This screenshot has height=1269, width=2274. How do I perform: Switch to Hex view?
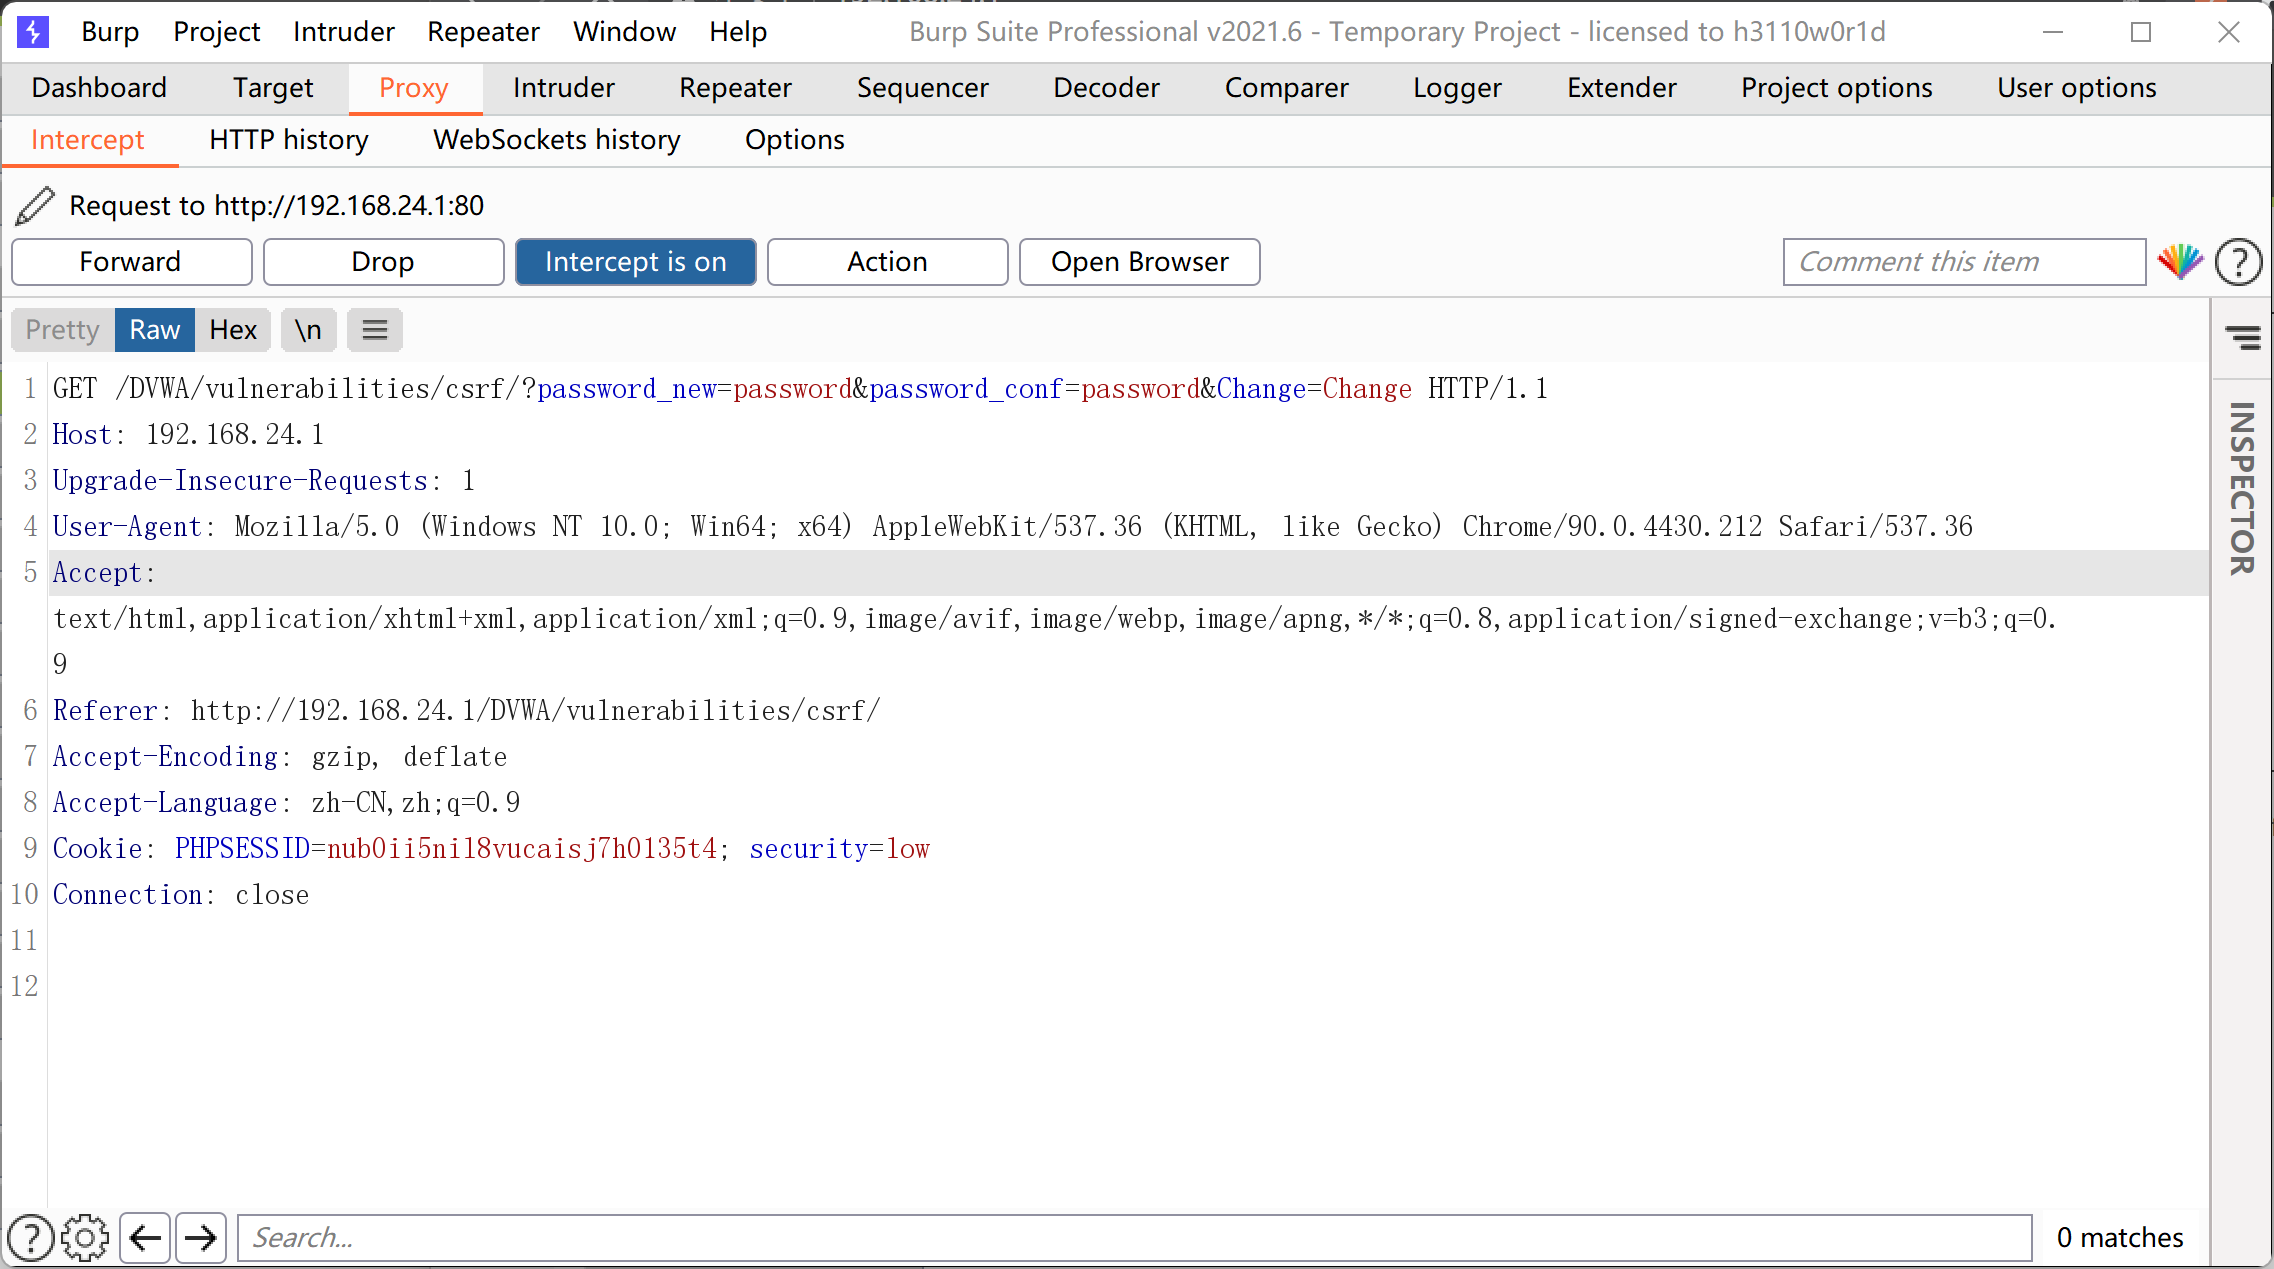233,330
